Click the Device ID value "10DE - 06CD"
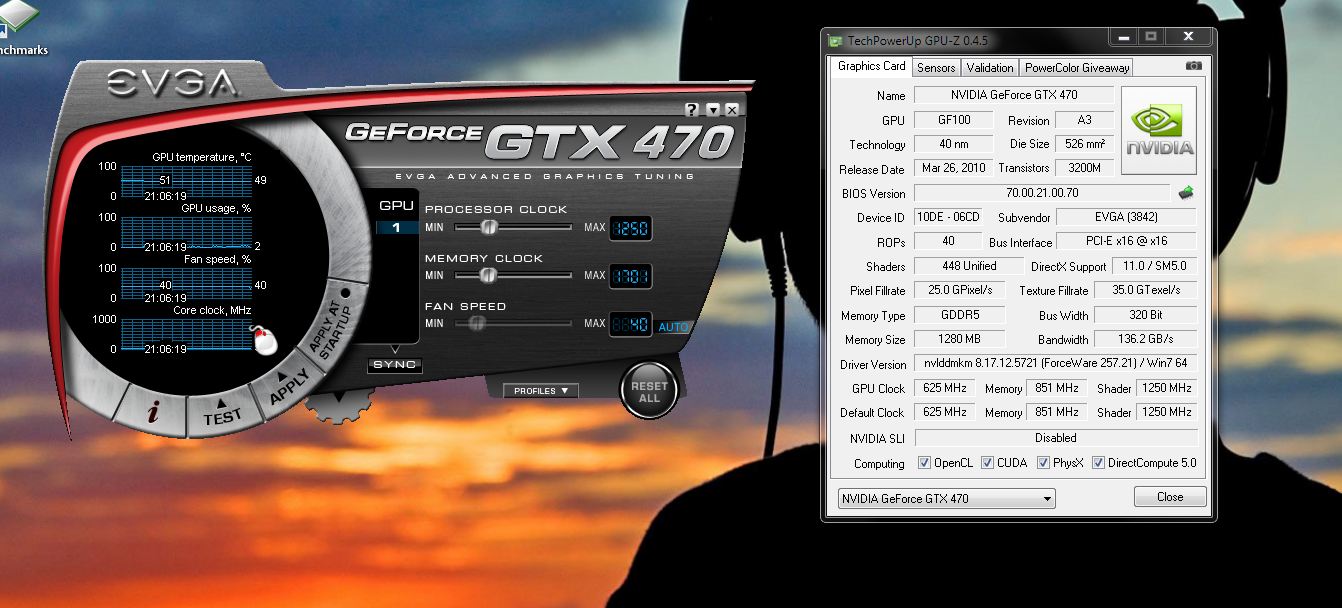The width and height of the screenshot is (1342, 608). [x=949, y=217]
